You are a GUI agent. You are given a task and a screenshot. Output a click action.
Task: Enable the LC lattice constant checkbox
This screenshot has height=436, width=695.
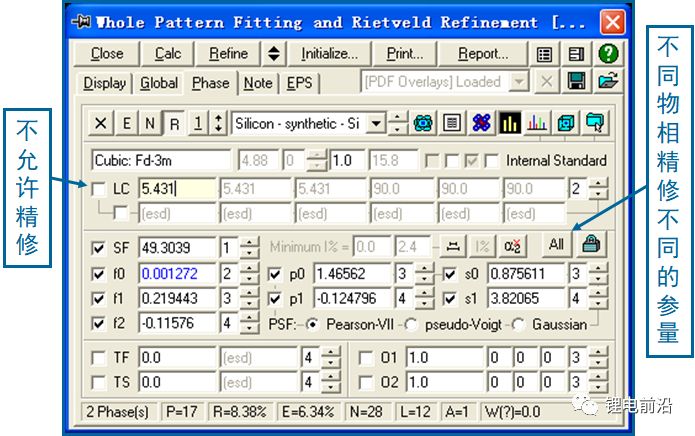pos(99,189)
